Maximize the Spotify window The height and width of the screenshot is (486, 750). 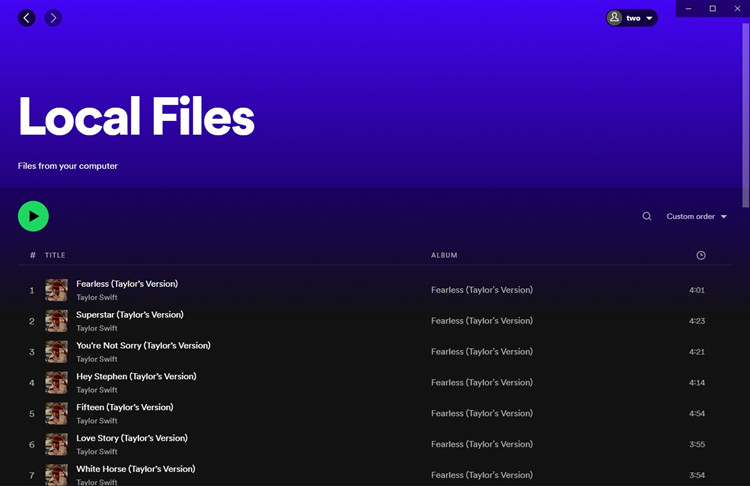[x=713, y=9]
